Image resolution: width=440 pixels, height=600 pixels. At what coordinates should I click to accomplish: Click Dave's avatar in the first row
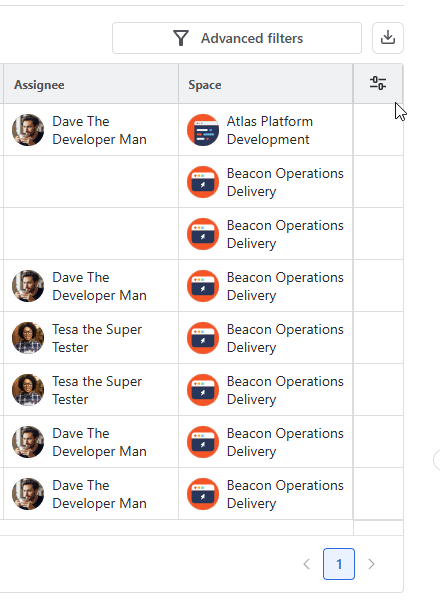click(x=28, y=130)
